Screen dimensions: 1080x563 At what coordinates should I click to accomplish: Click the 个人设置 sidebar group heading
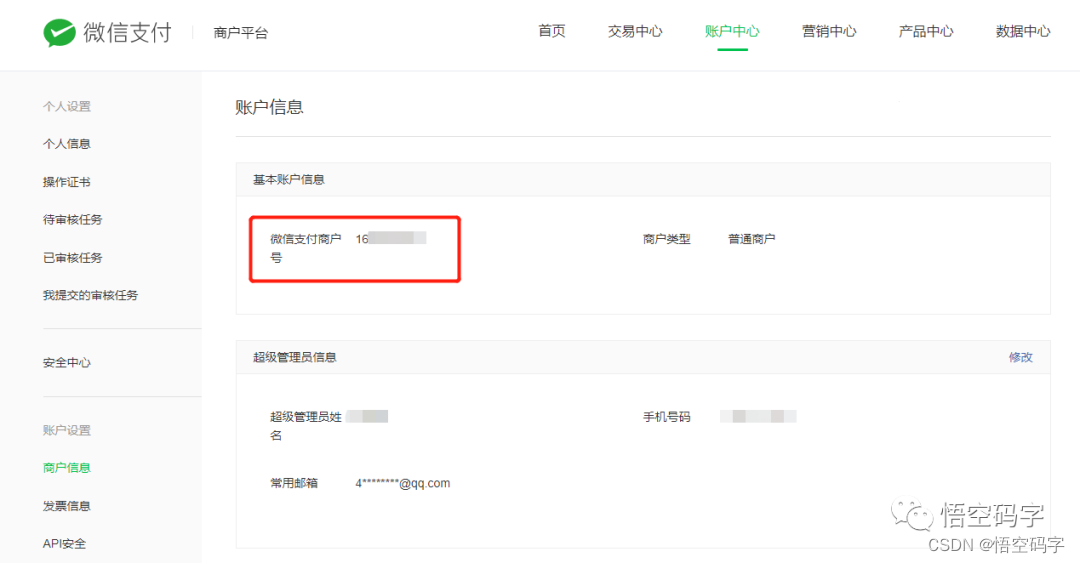coord(67,106)
